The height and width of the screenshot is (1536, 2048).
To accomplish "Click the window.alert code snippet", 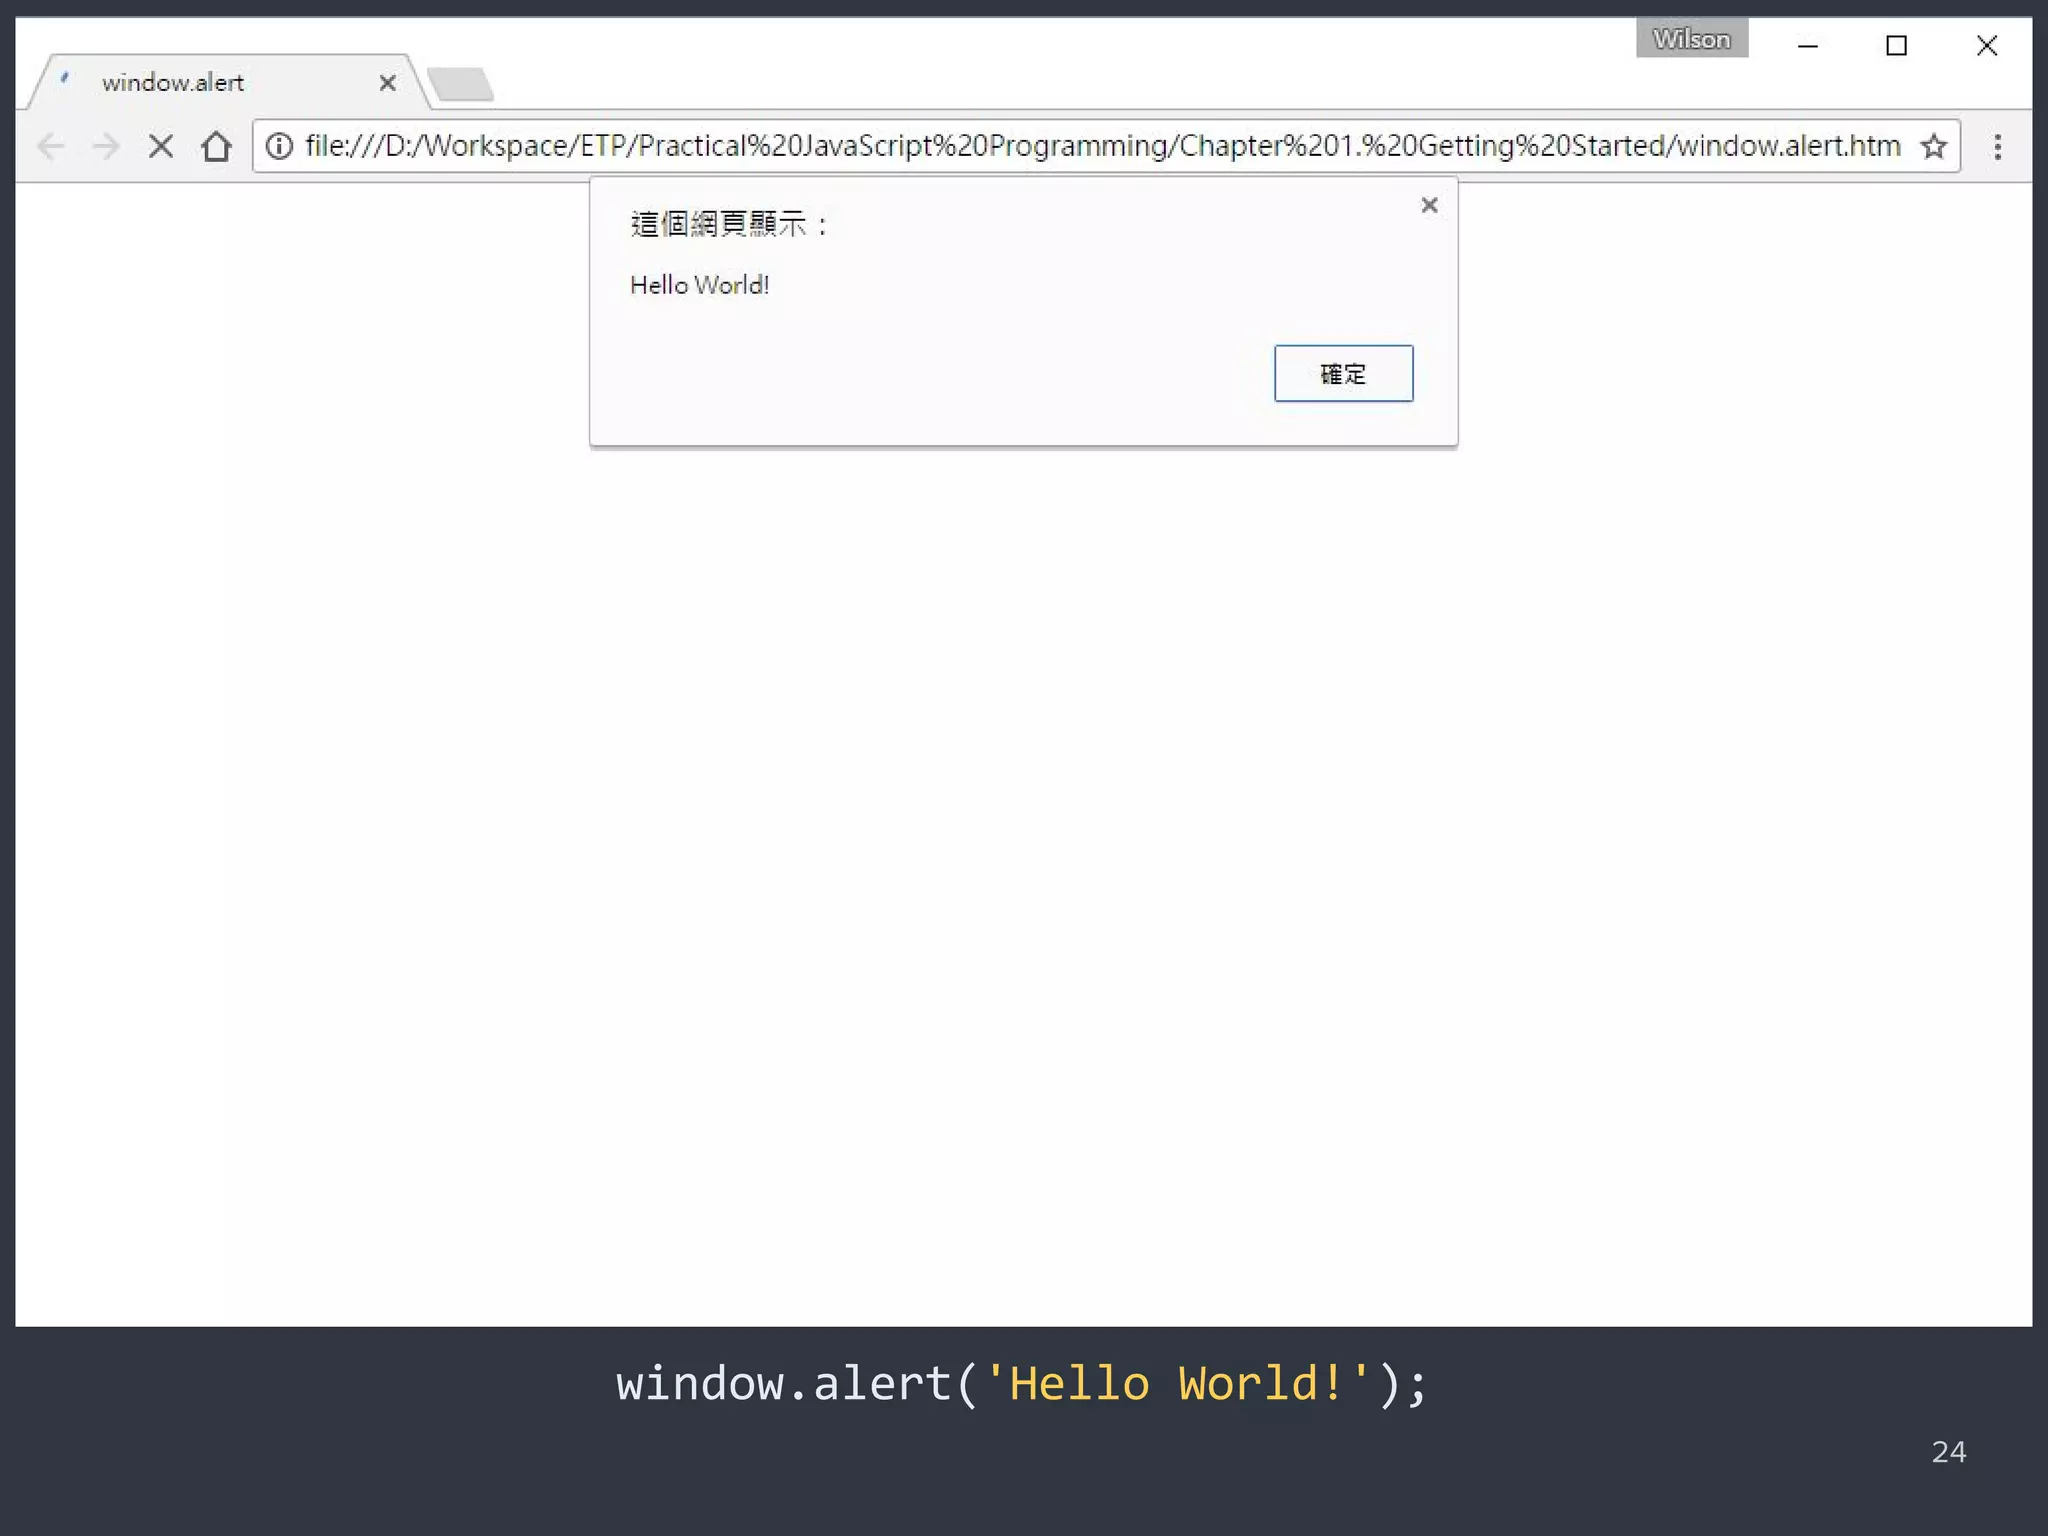I will [x=1020, y=1384].
